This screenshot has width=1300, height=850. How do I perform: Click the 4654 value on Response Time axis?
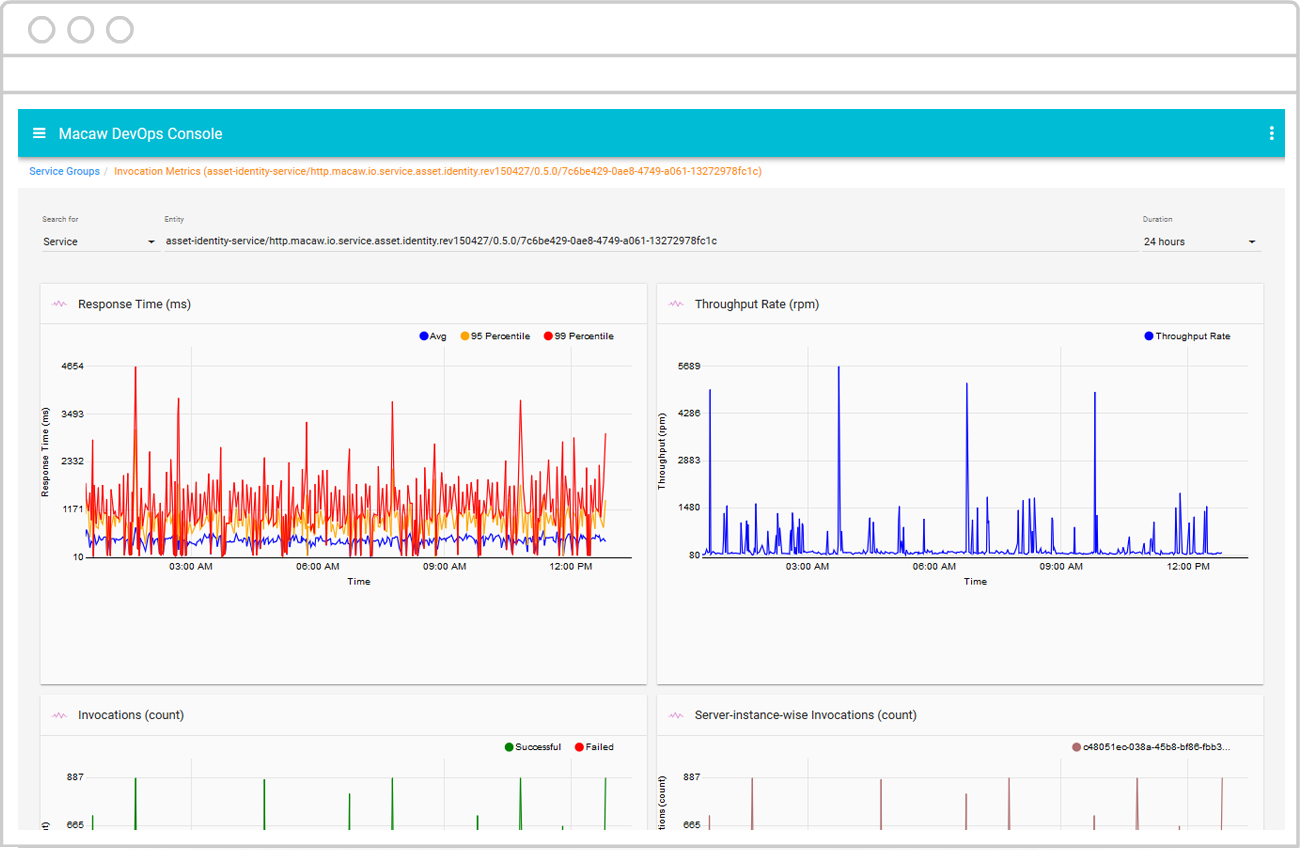(72, 366)
